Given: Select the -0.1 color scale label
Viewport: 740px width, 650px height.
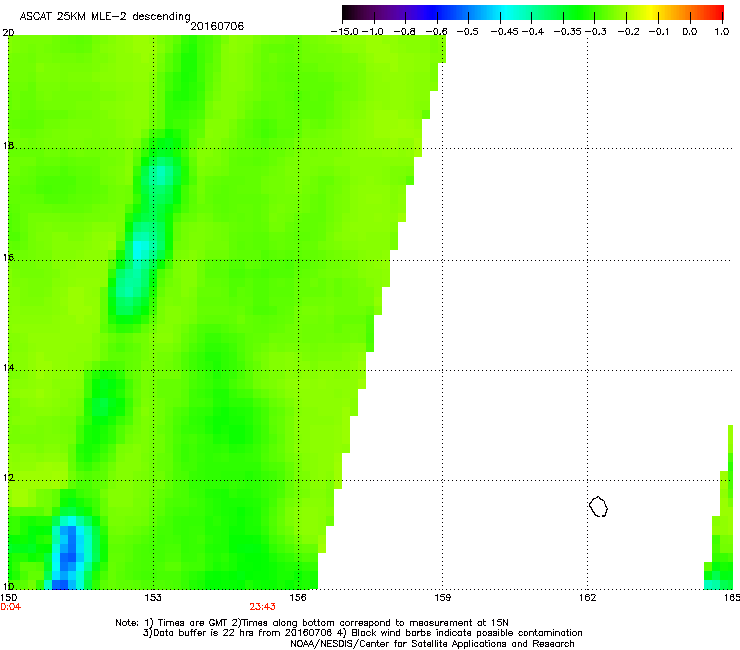Looking at the screenshot, I should tap(659, 32).
